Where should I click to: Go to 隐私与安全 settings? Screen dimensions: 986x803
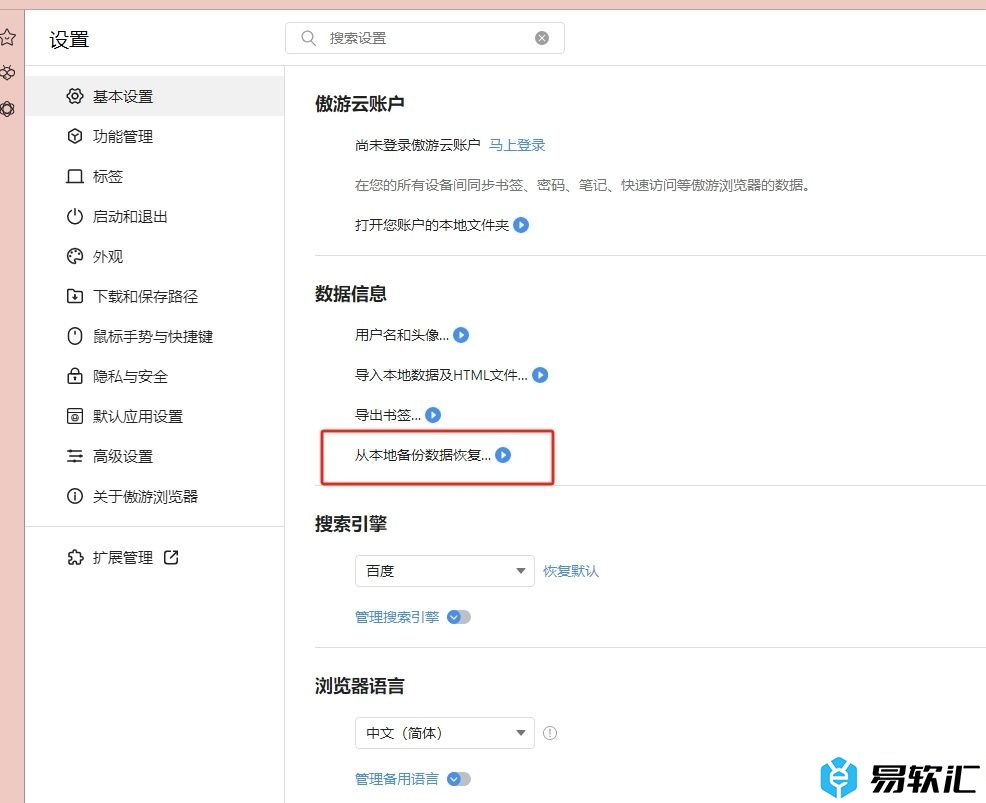click(x=155, y=376)
